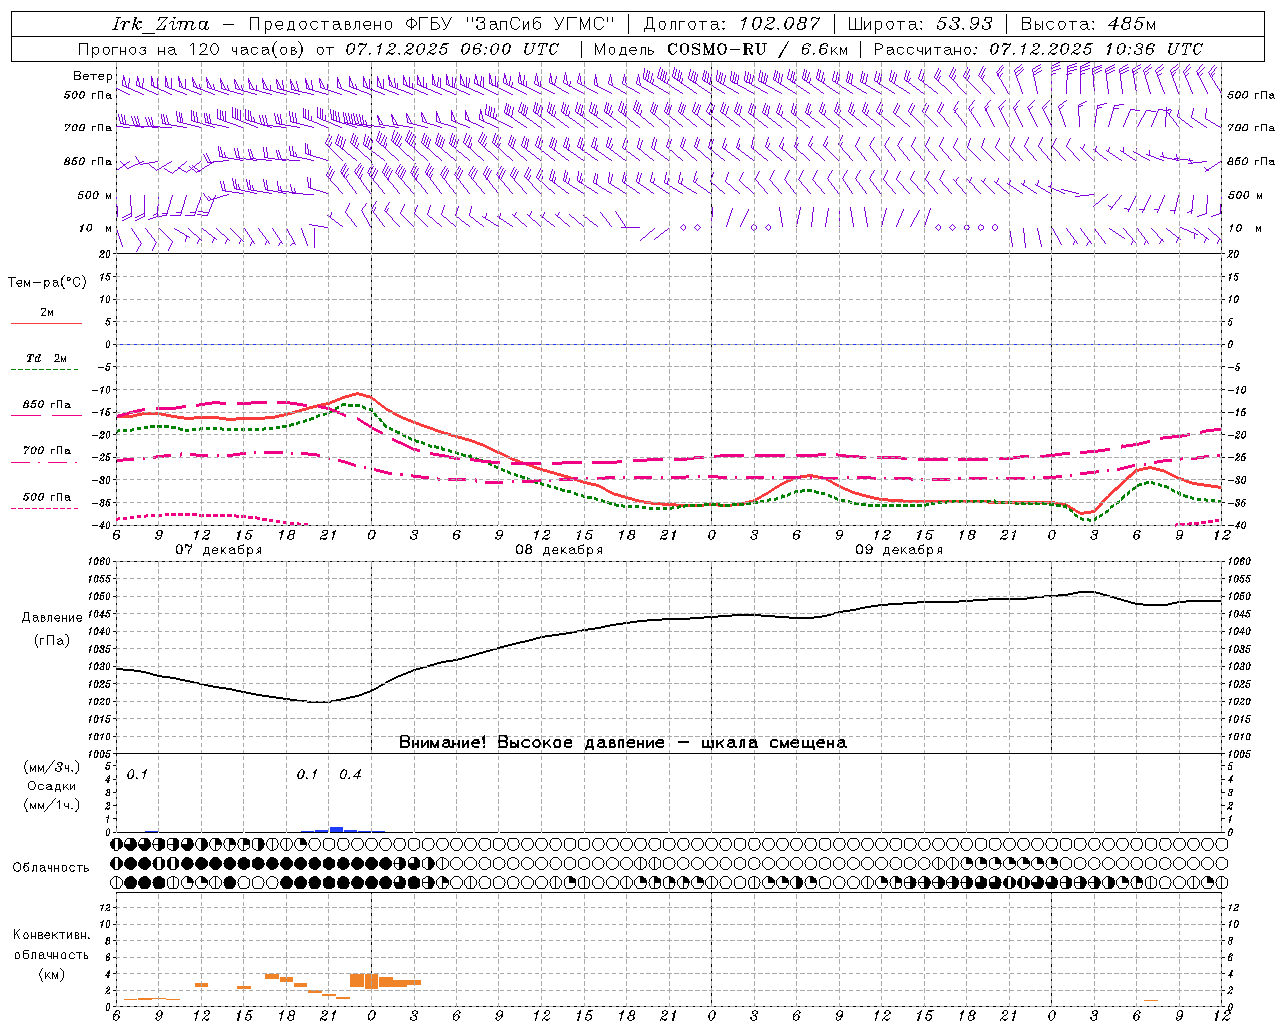Click the latitude value Широта: 53.93
This screenshot has height=1024, width=1280.
(x=920, y=24)
